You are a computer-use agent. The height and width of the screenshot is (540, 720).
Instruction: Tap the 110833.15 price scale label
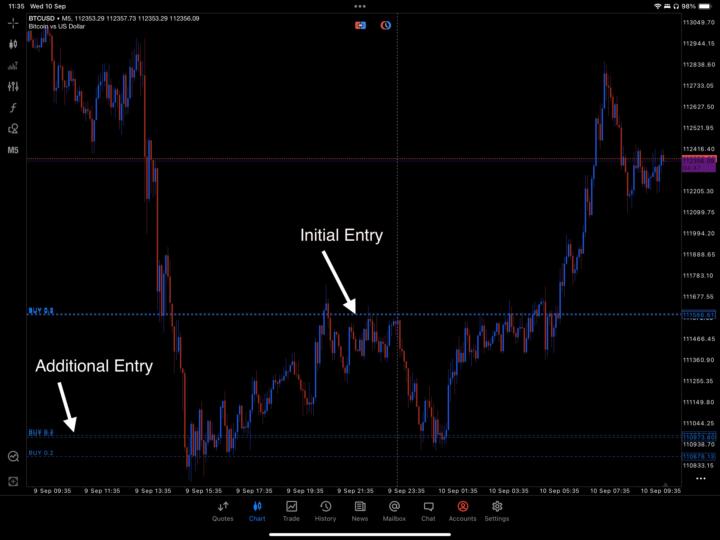point(698,466)
